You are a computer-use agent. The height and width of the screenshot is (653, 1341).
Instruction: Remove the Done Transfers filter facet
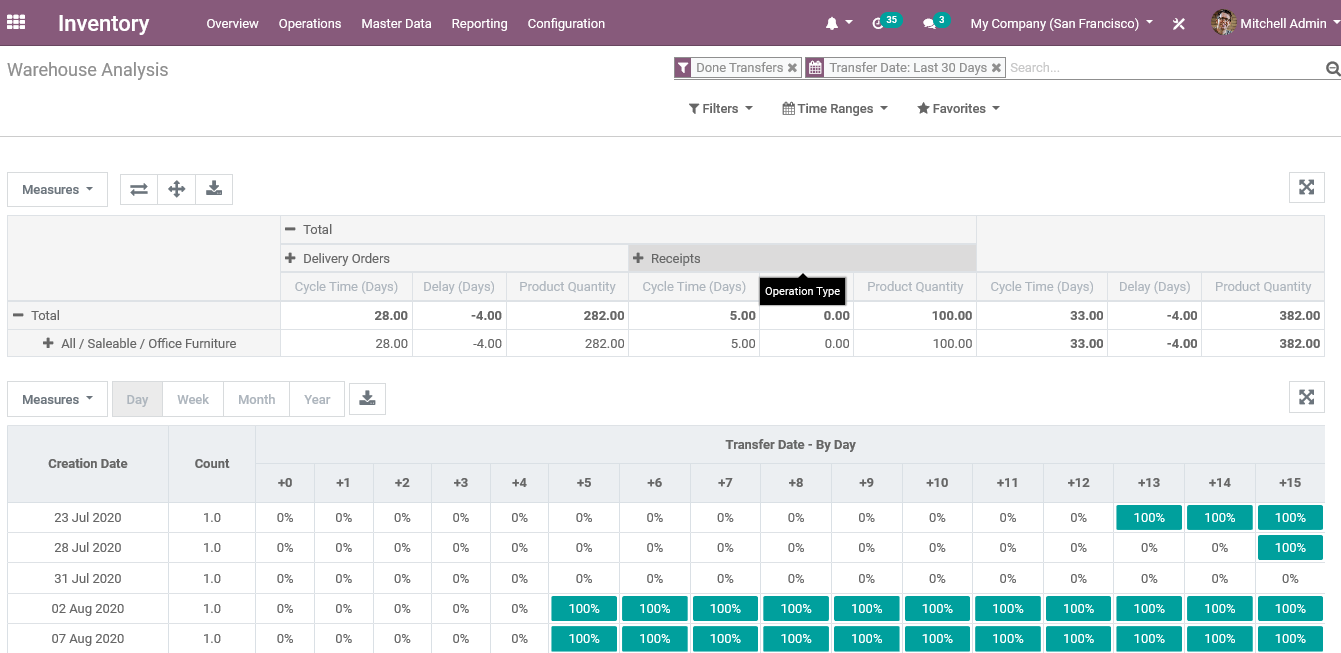point(792,68)
